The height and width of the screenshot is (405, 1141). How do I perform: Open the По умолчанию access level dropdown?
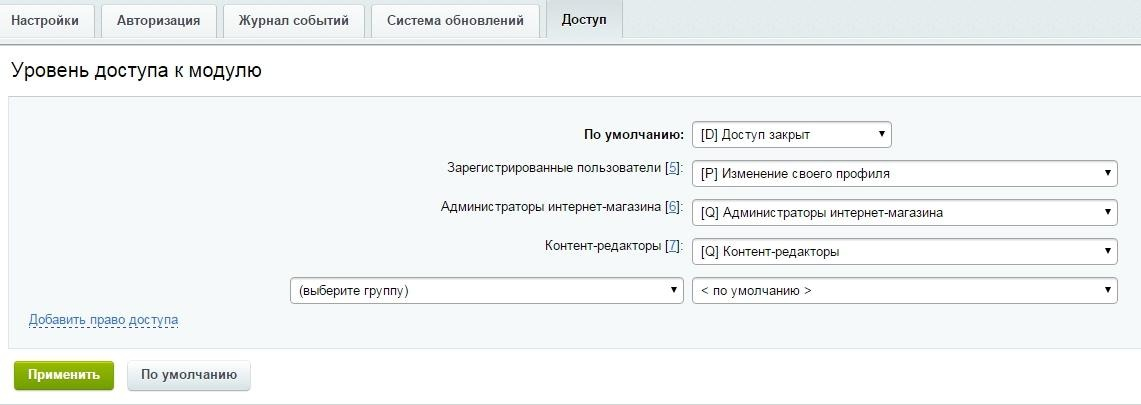[x=792, y=135]
